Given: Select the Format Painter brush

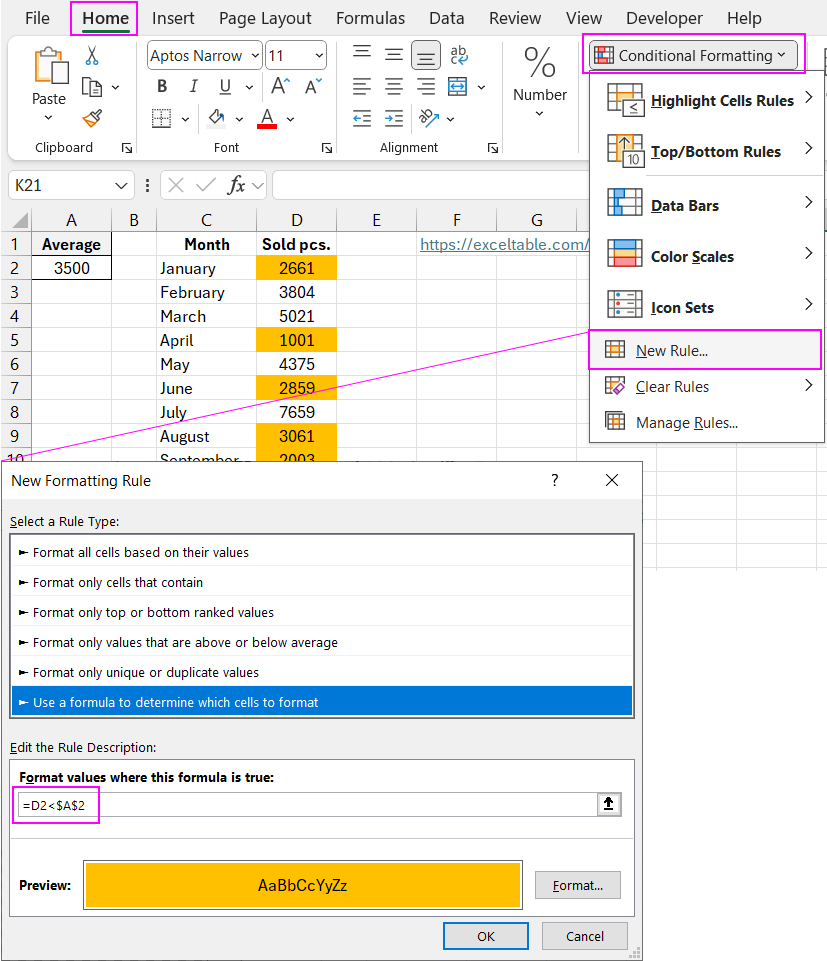Looking at the screenshot, I should pos(92,118).
